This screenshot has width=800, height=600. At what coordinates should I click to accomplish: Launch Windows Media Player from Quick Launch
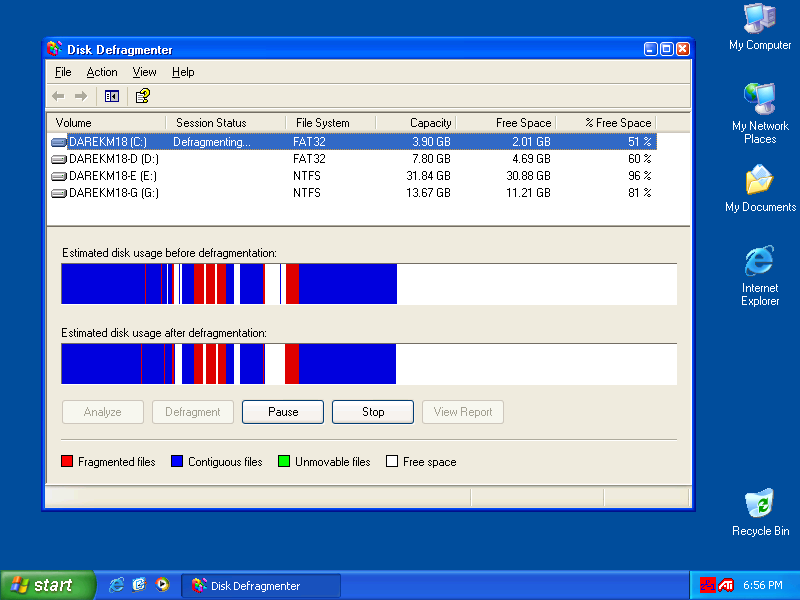(162, 585)
